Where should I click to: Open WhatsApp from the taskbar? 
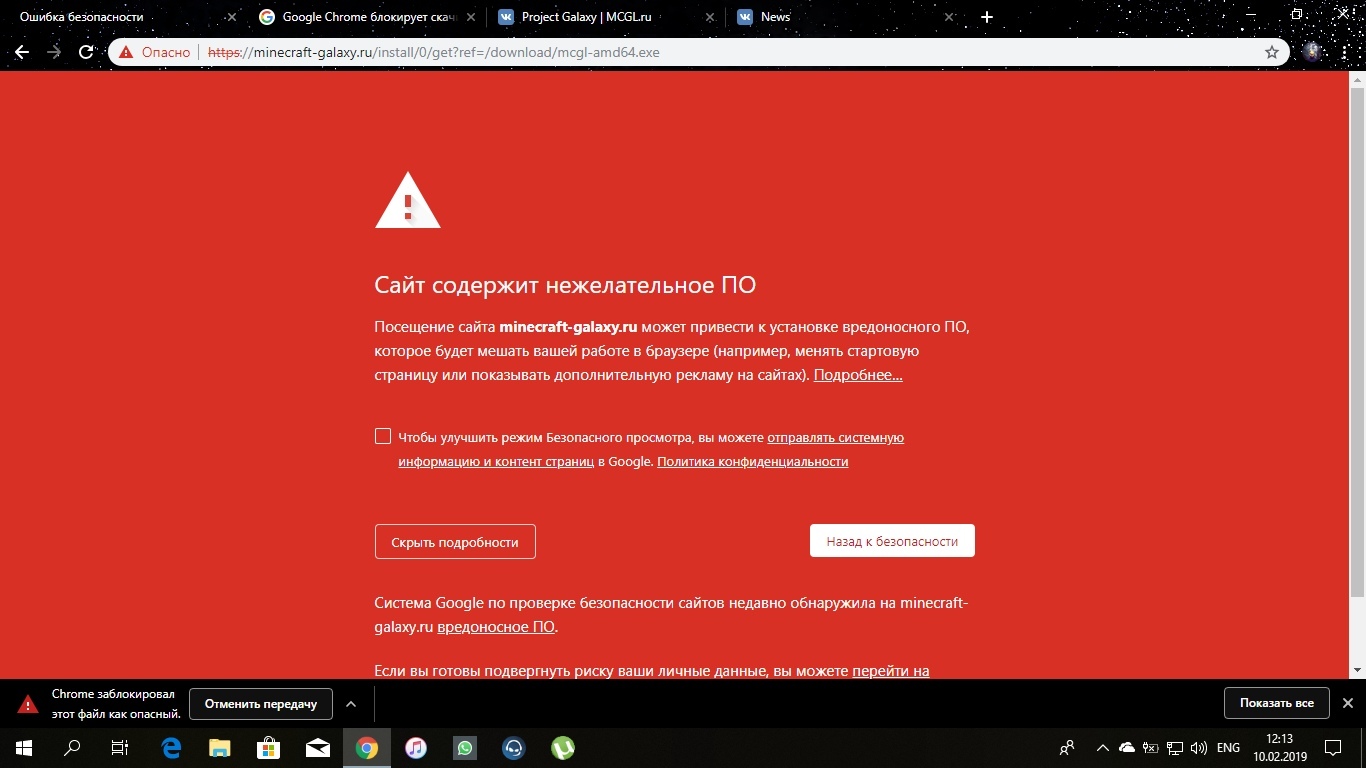pyautogui.click(x=465, y=747)
